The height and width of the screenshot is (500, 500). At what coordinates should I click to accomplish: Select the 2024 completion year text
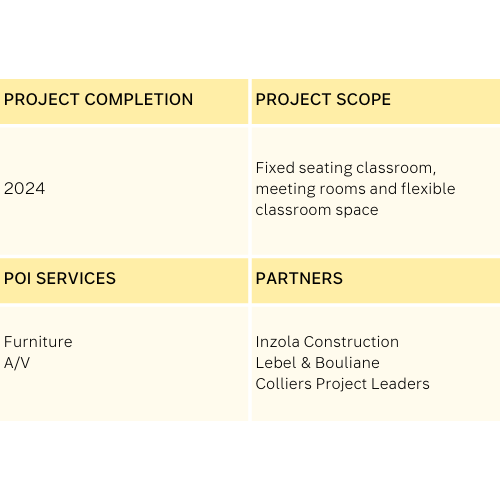coord(24,188)
